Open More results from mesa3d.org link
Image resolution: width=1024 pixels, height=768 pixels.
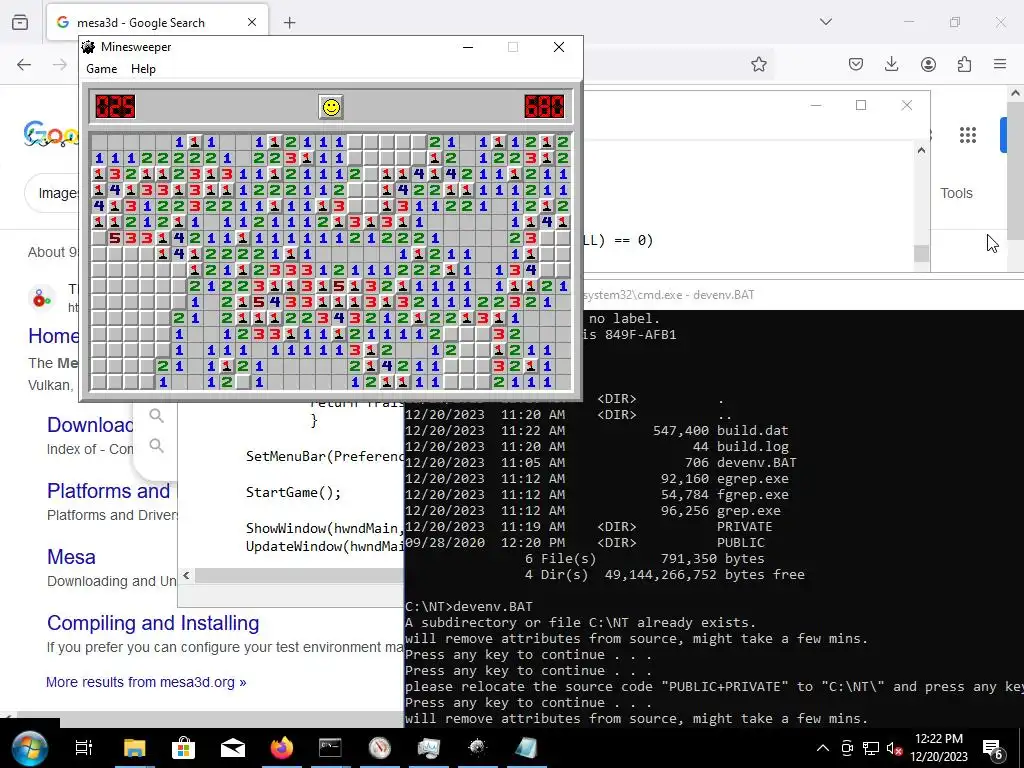pos(146,682)
